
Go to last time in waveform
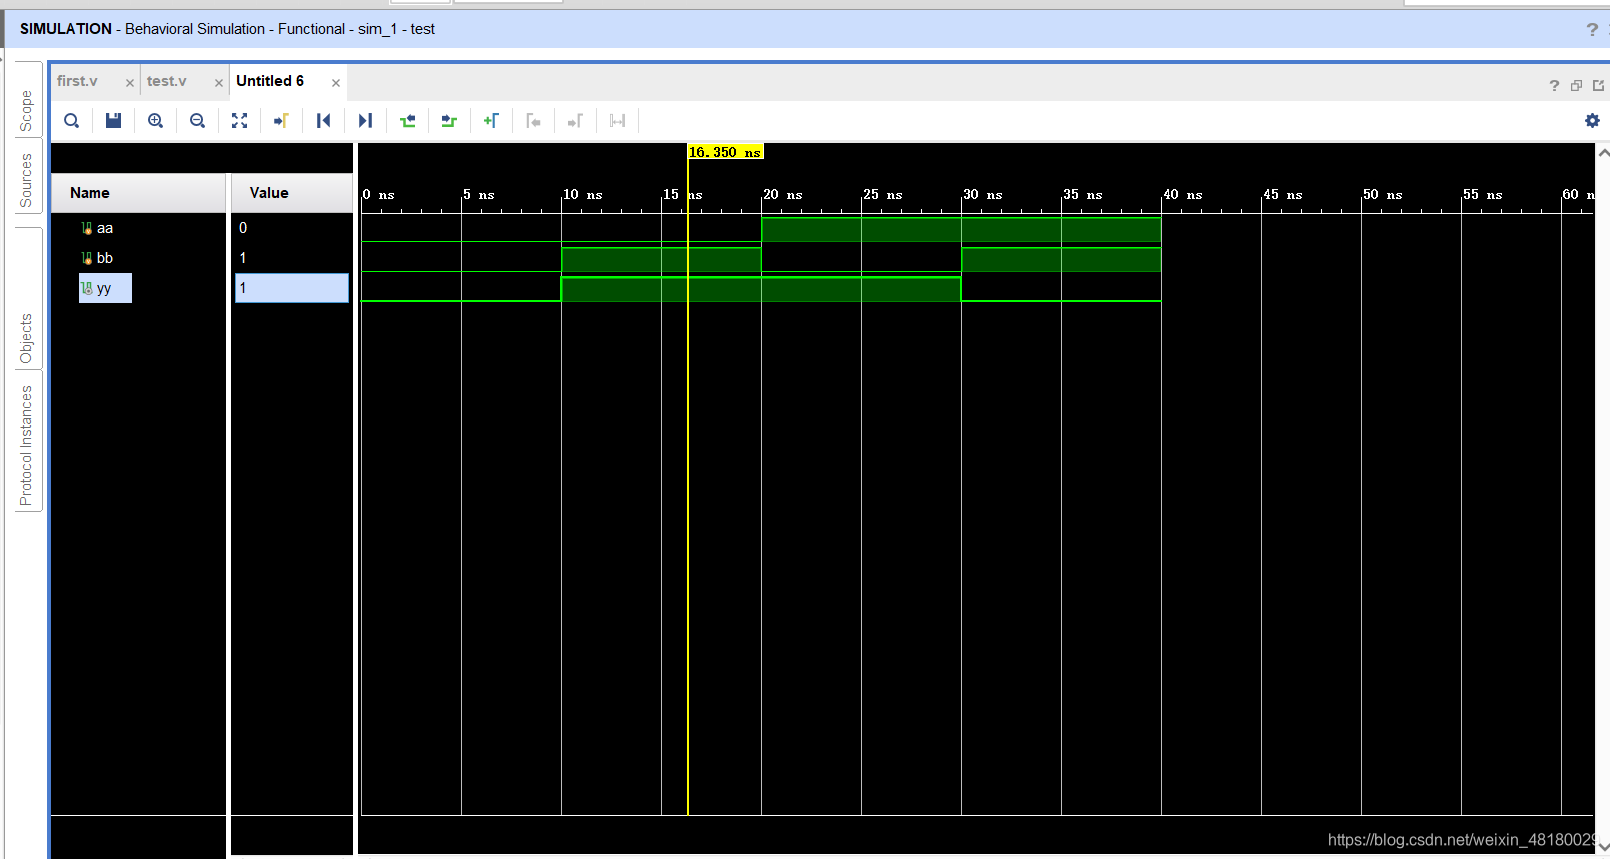click(x=365, y=121)
